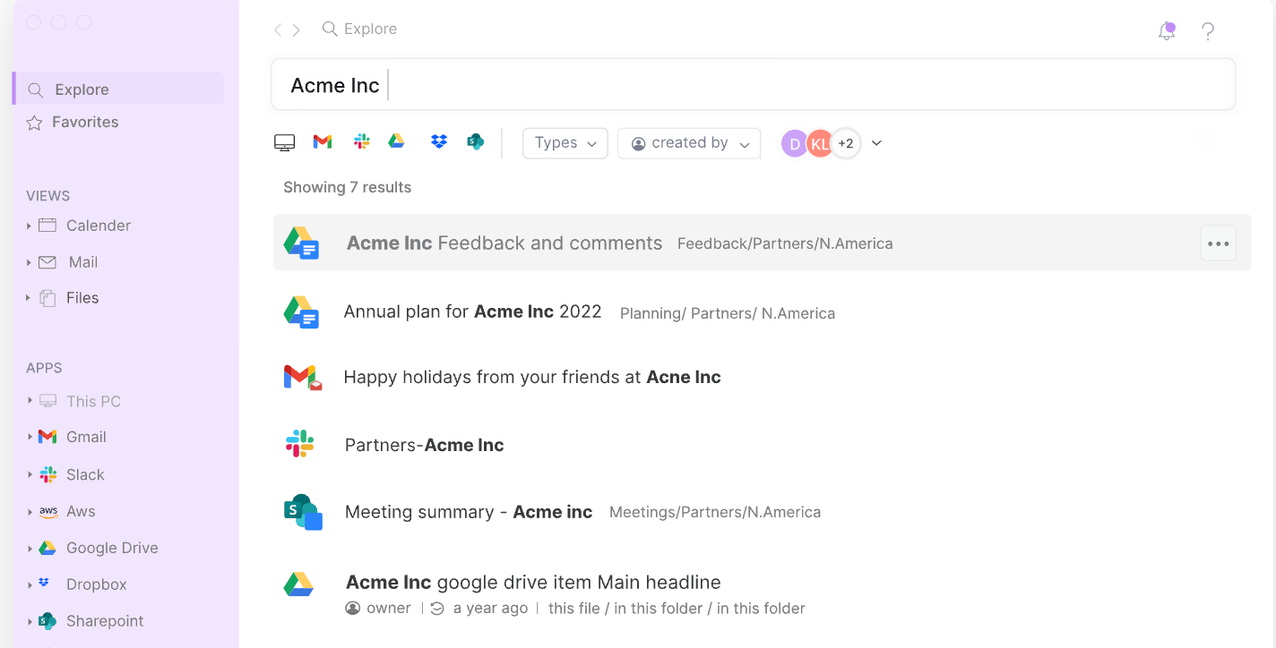Open the Types dropdown
1276x648 pixels.
tap(565, 143)
